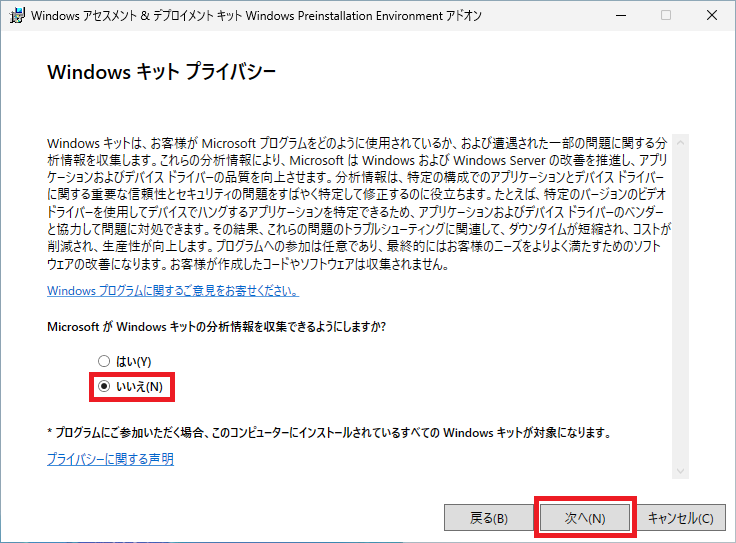Select the いいえ(N) radio button
736x543 pixels.
pyautogui.click(x=104, y=386)
